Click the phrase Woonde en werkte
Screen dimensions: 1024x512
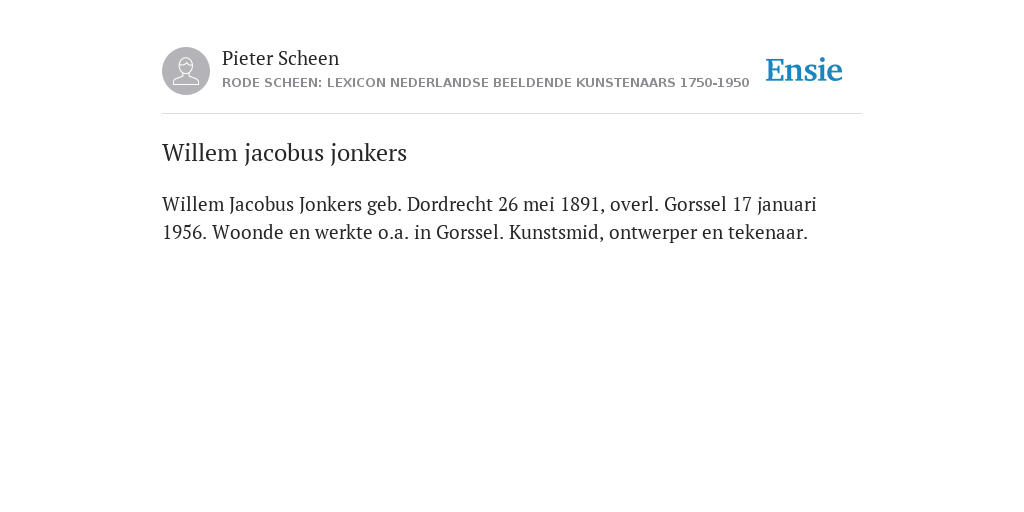[292, 232]
